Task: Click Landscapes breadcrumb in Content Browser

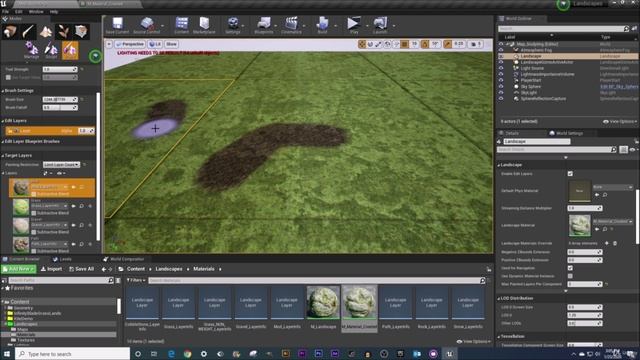Action: pos(169,269)
